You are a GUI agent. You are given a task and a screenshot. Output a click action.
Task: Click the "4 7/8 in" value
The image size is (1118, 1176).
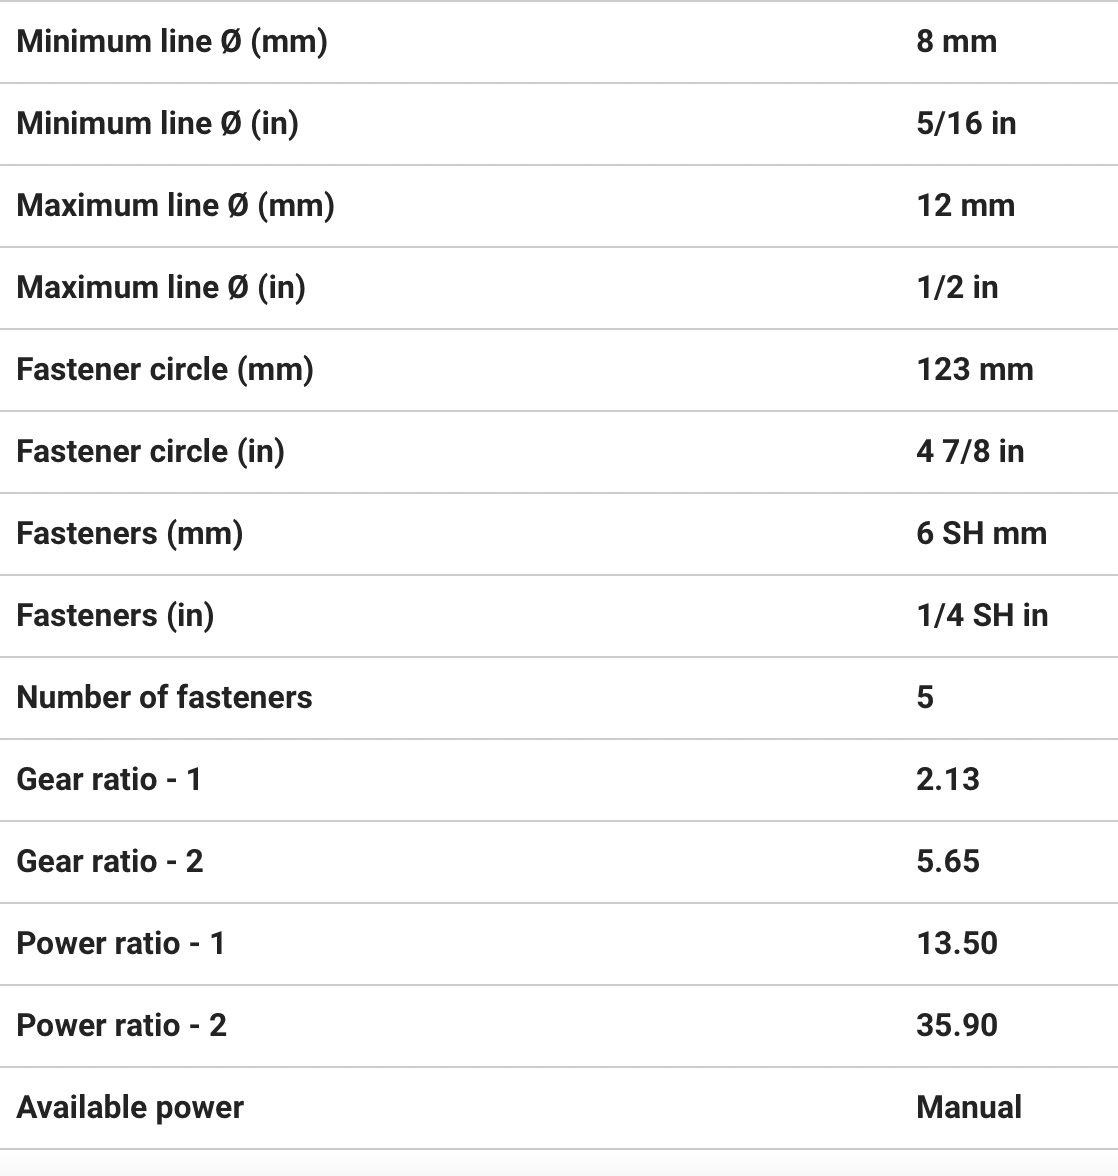click(969, 452)
